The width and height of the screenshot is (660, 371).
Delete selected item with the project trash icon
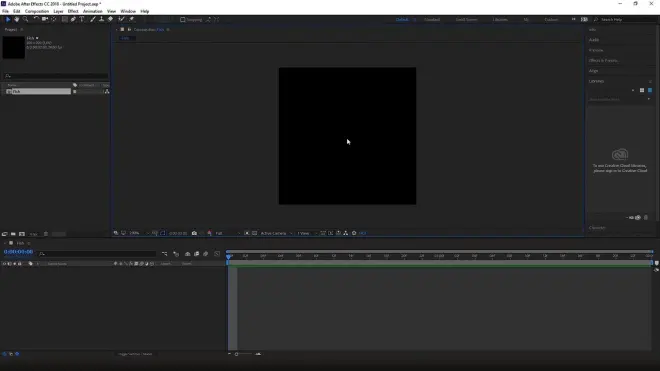[46, 234]
